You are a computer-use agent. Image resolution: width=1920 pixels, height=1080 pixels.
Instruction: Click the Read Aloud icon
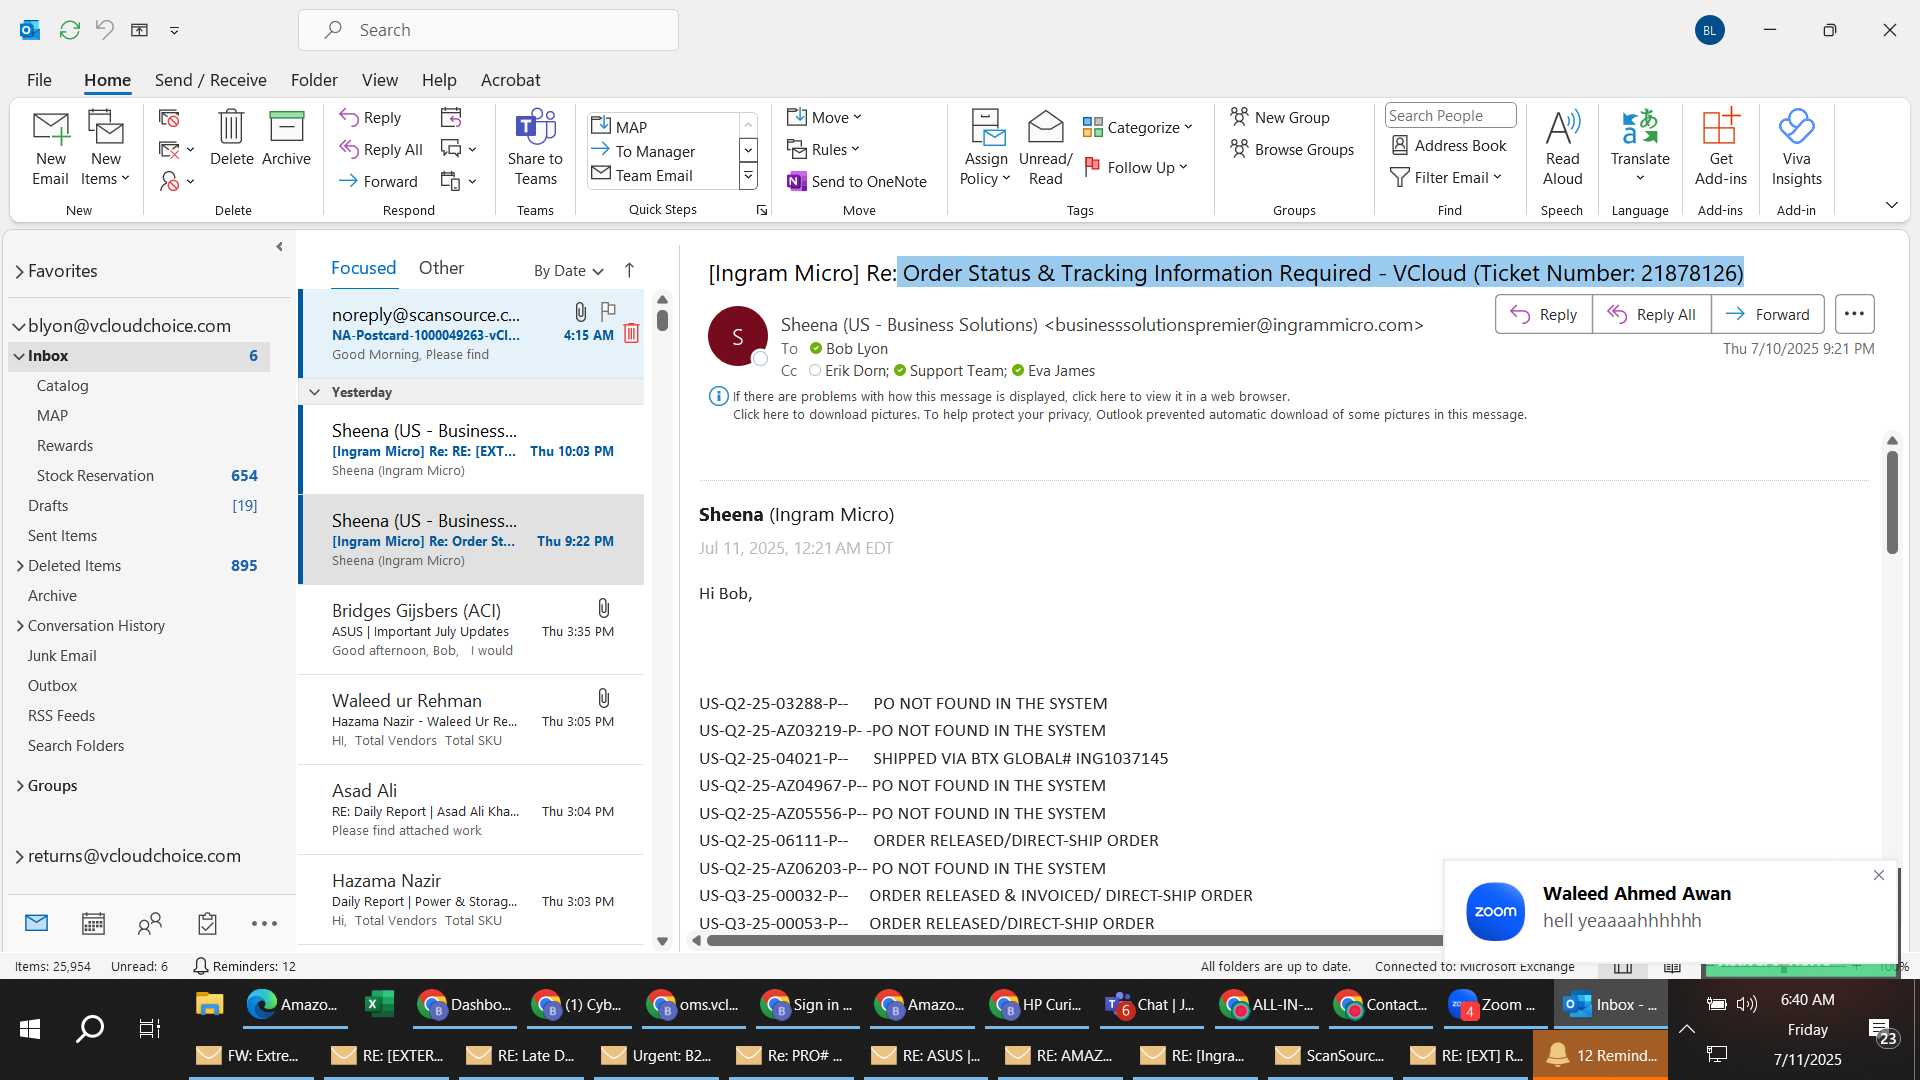1562,148
